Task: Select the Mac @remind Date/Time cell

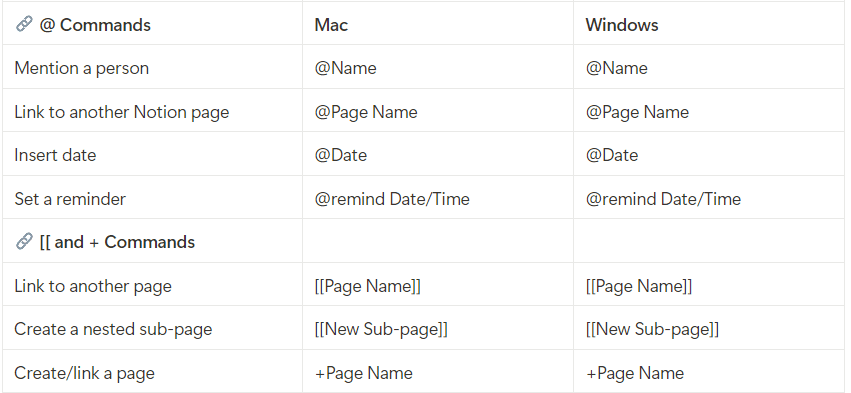Action: 438,198
